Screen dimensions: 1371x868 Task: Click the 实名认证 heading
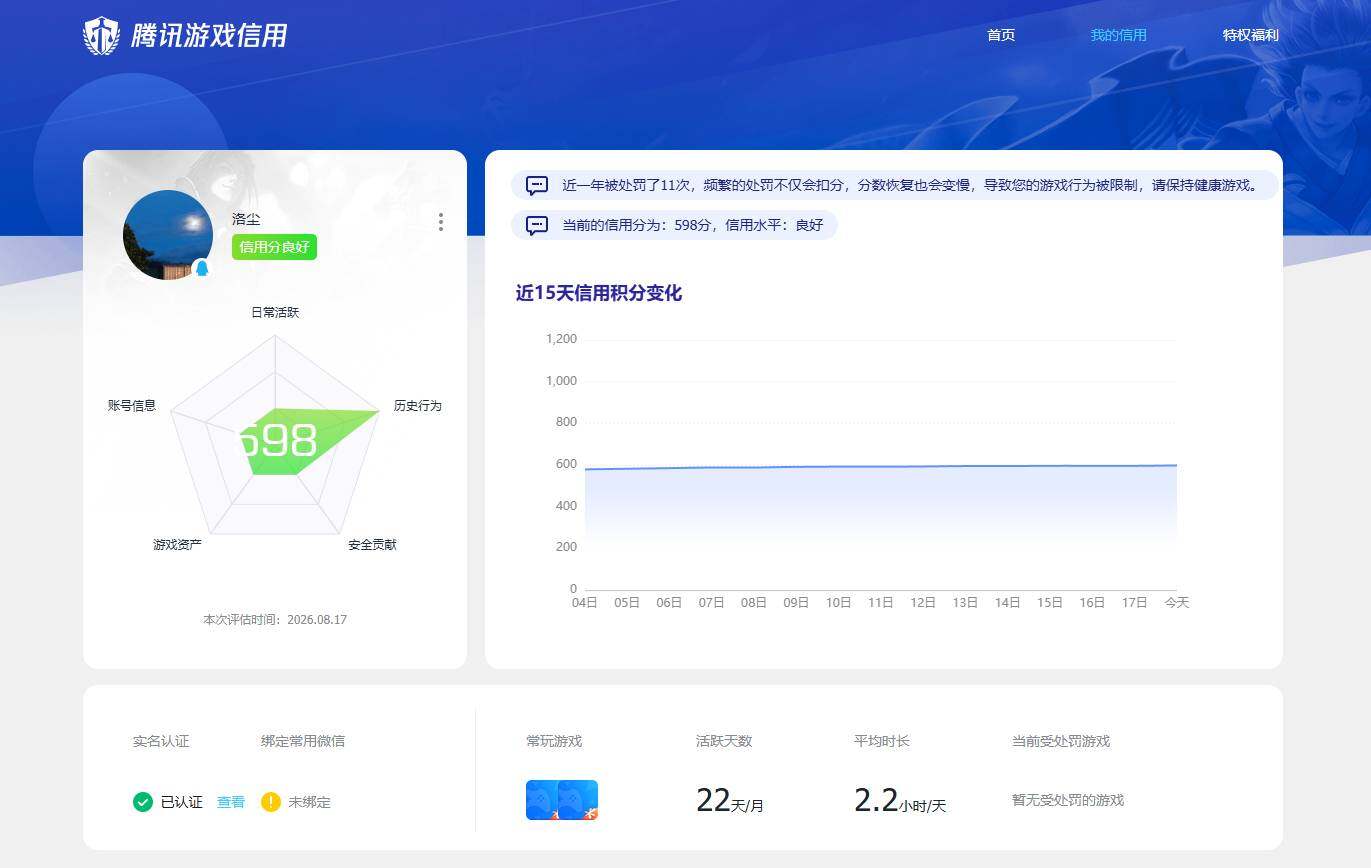[x=161, y=741]
